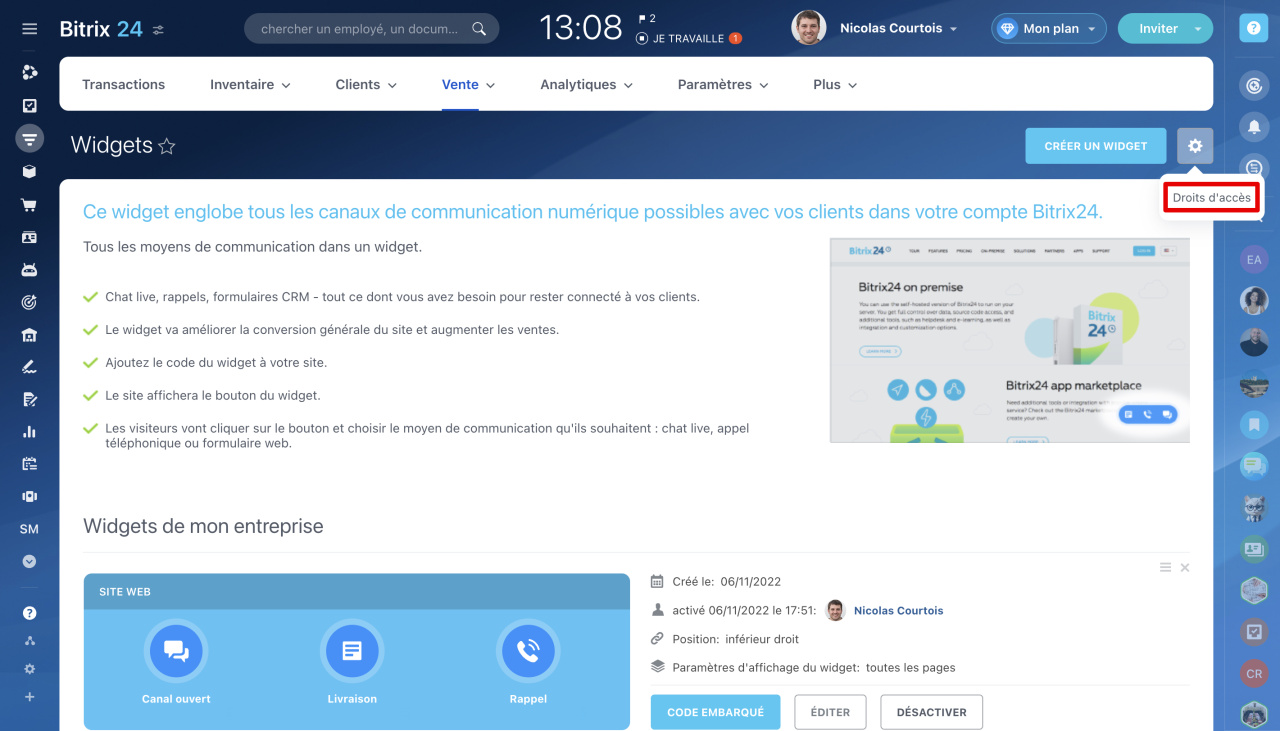
Task: Open Nicolas Courtois link in widget details
Action: pyautogui.click(x=898, y=610)
